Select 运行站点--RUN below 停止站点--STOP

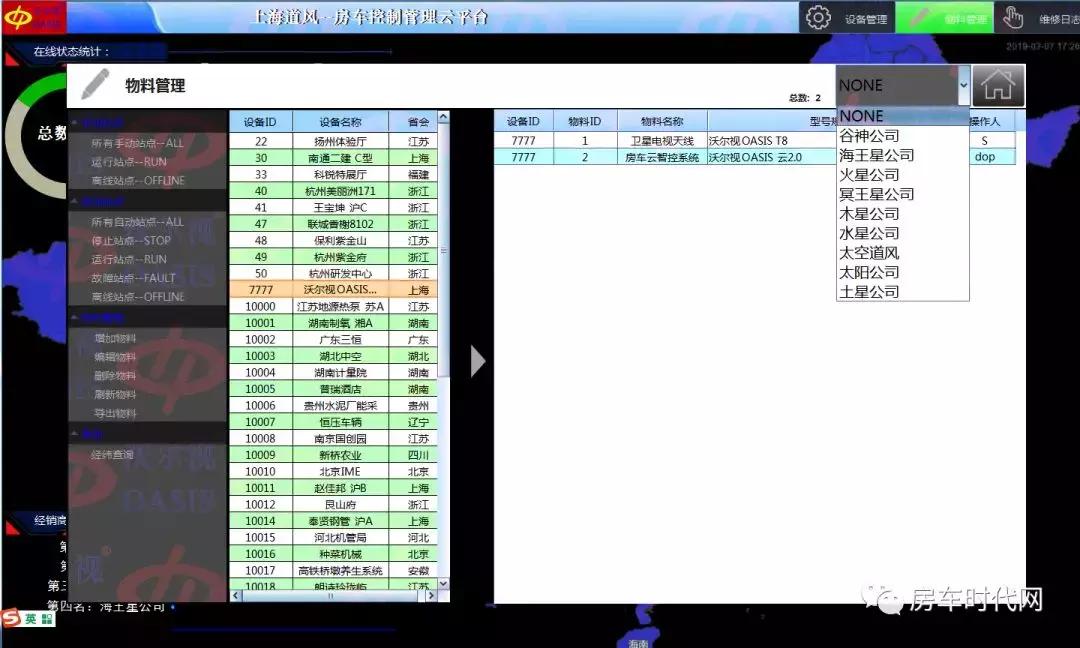[x=129, y=259]
